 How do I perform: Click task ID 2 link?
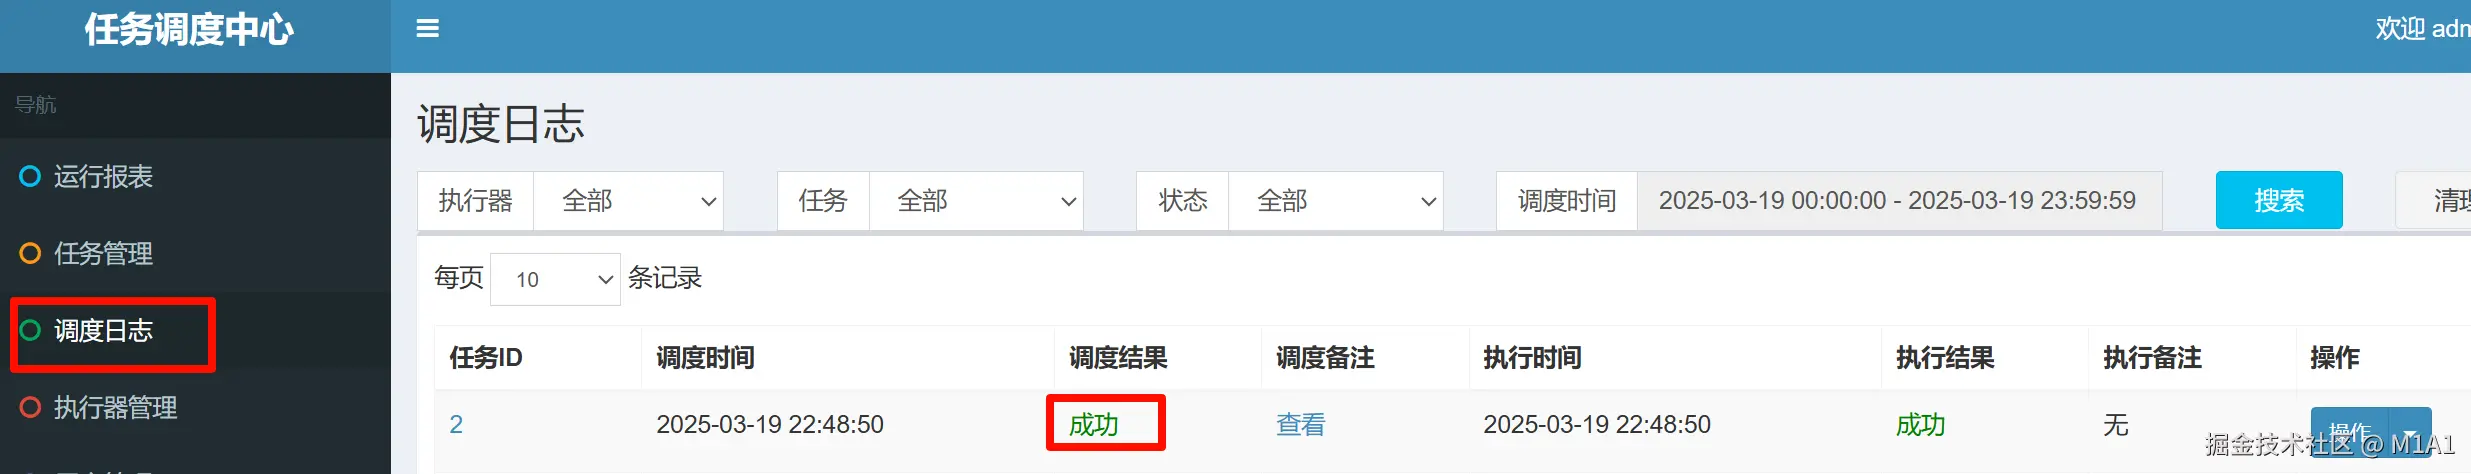pos(456,425)
